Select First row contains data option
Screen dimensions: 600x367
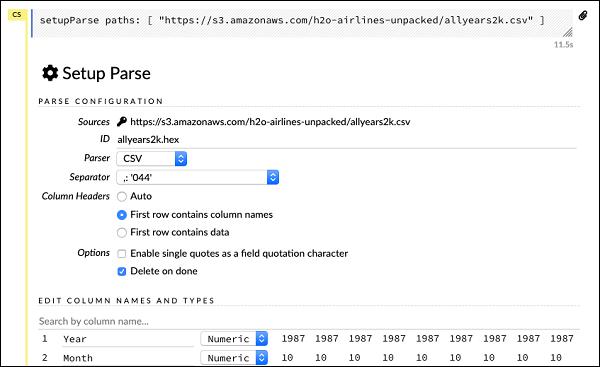coord(122,232)
